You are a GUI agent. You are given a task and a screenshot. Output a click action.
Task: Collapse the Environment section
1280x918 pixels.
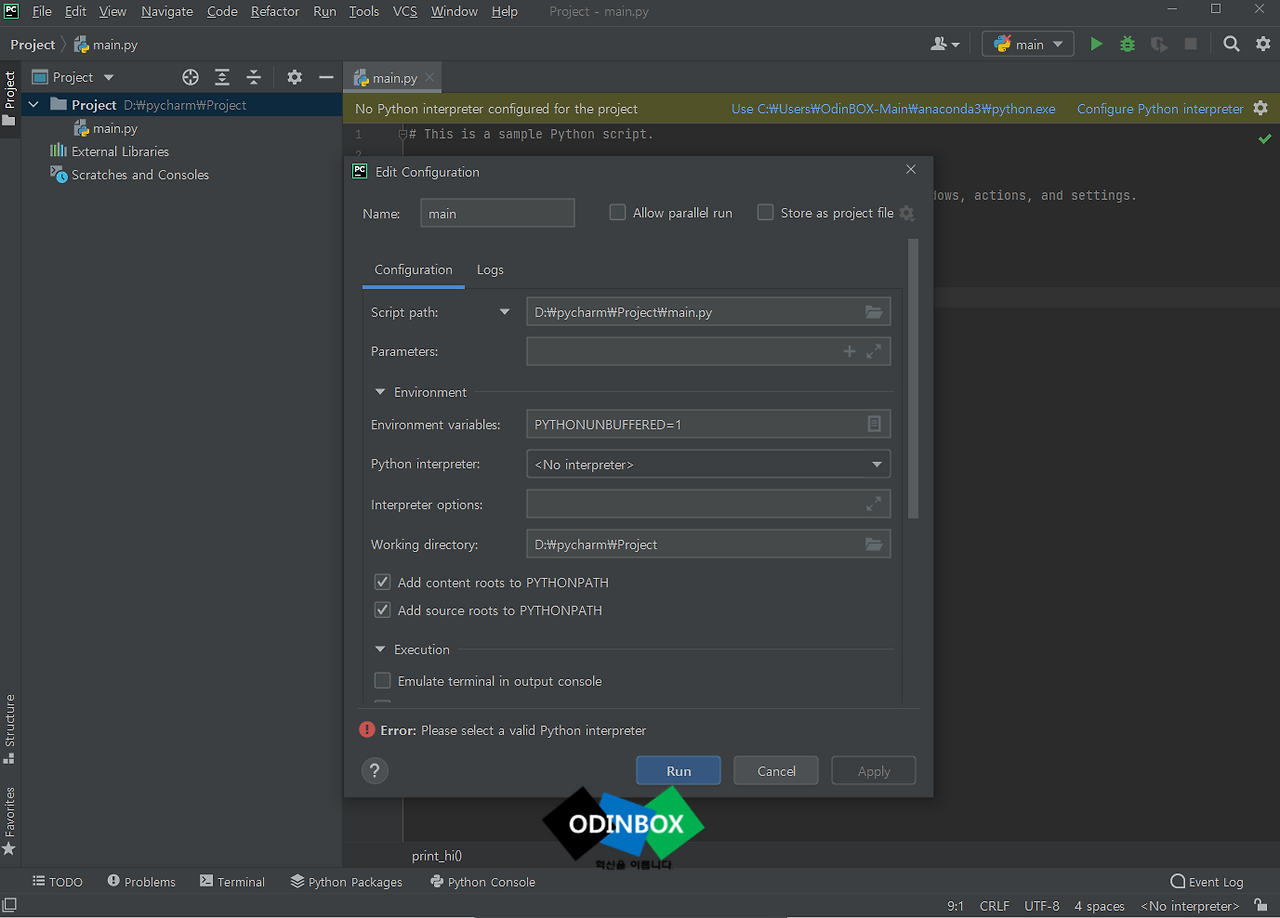tap(380, 392)
